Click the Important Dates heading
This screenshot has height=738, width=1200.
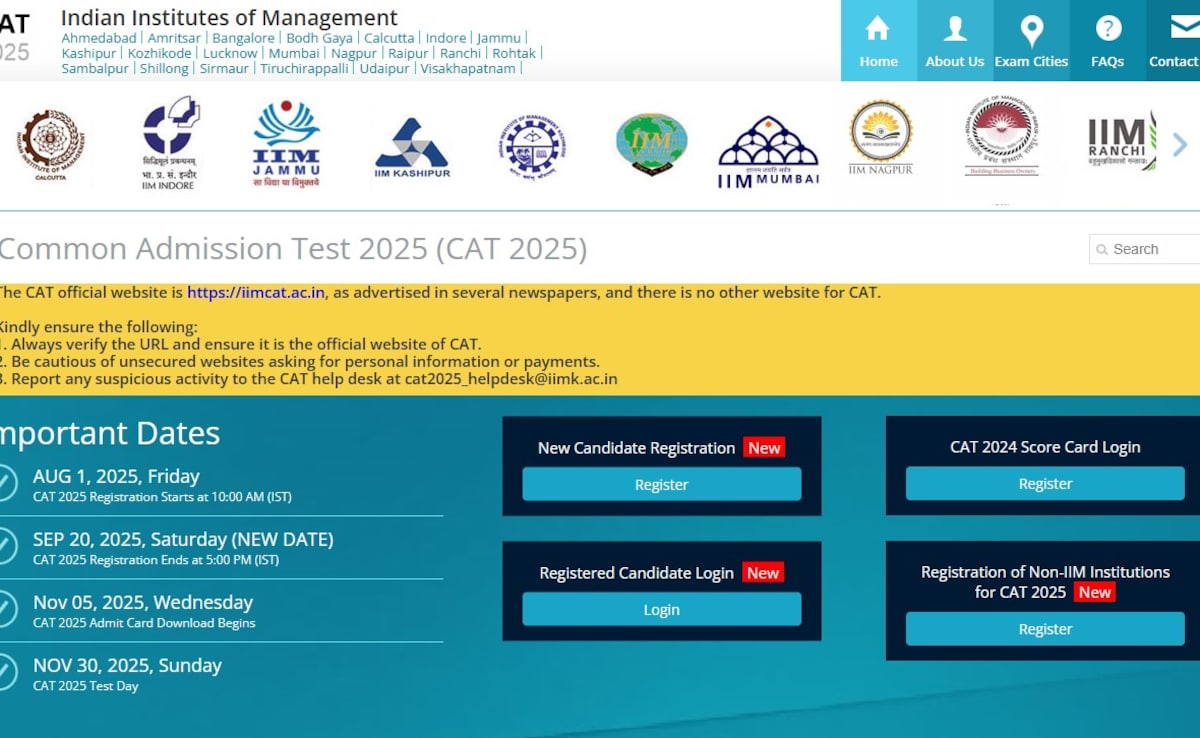click(x=110, y=433)
